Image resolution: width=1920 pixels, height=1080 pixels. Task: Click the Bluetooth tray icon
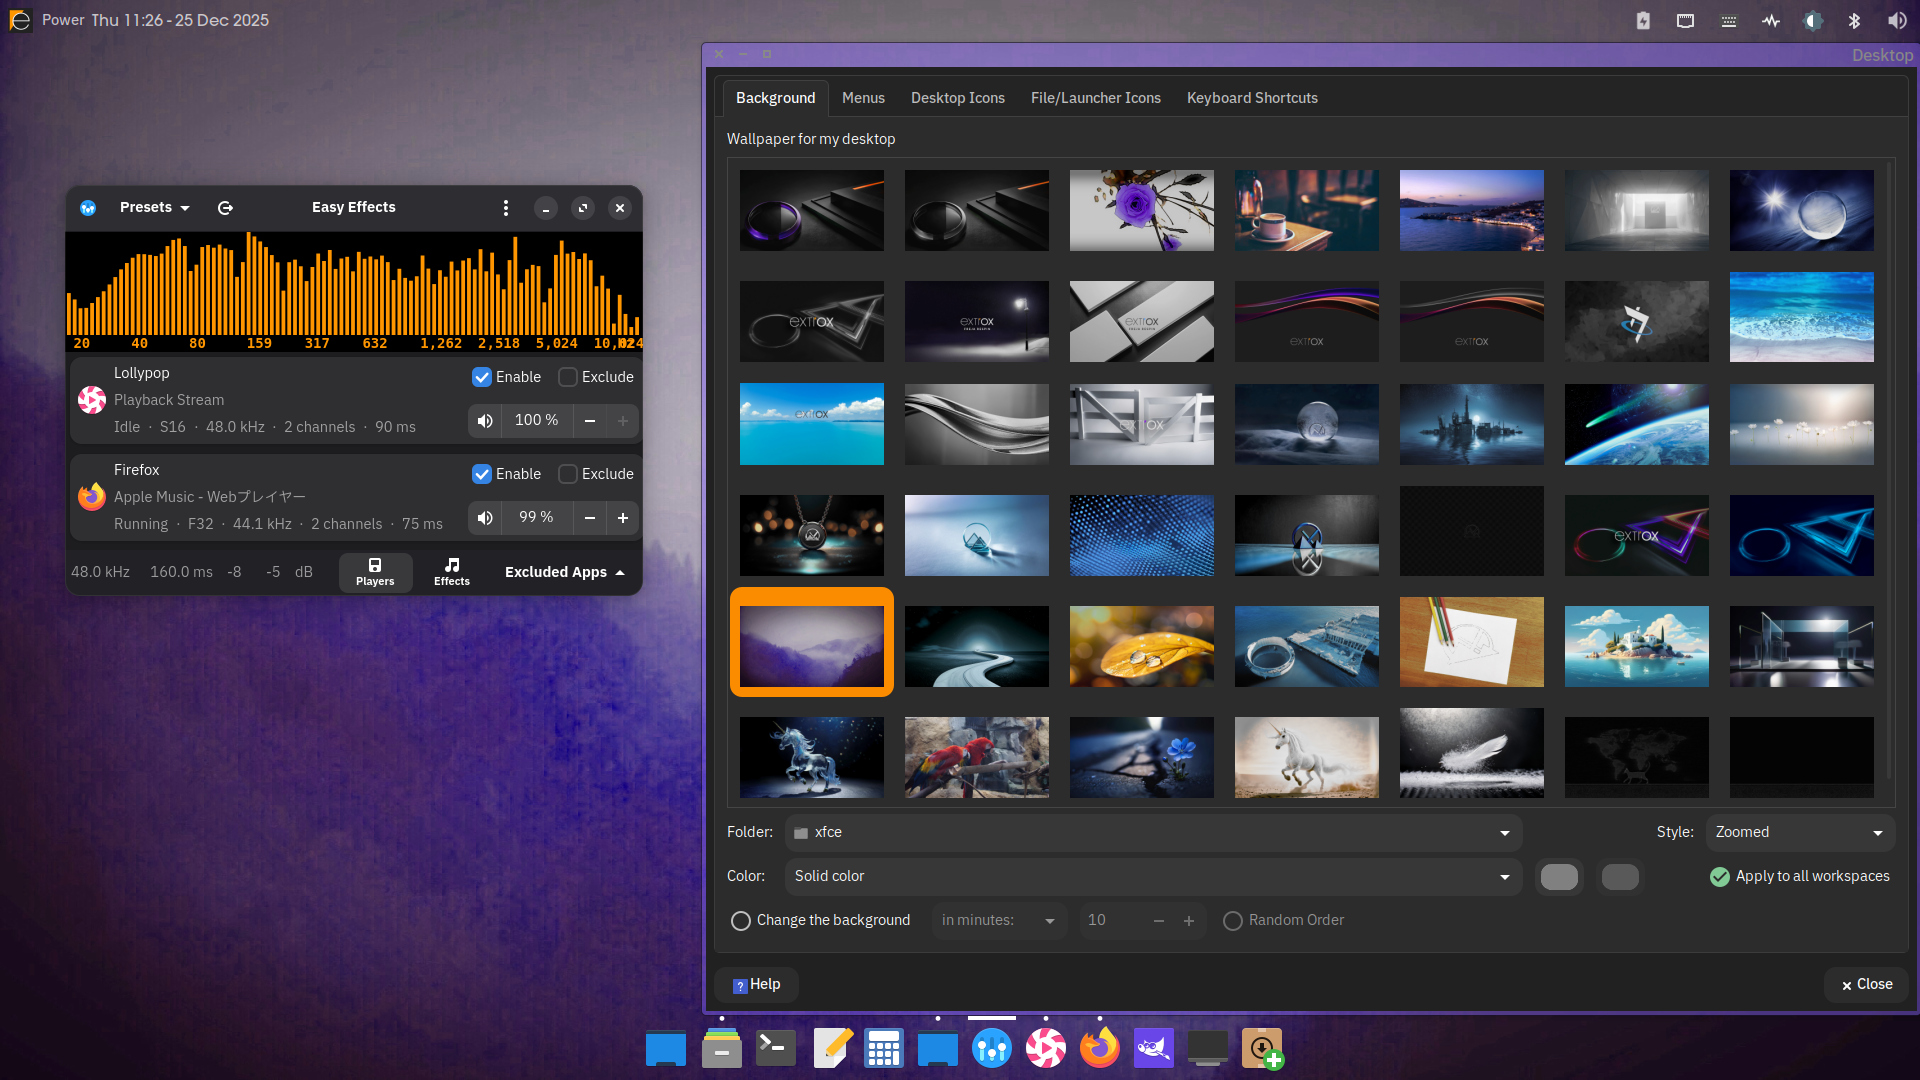1854,21
